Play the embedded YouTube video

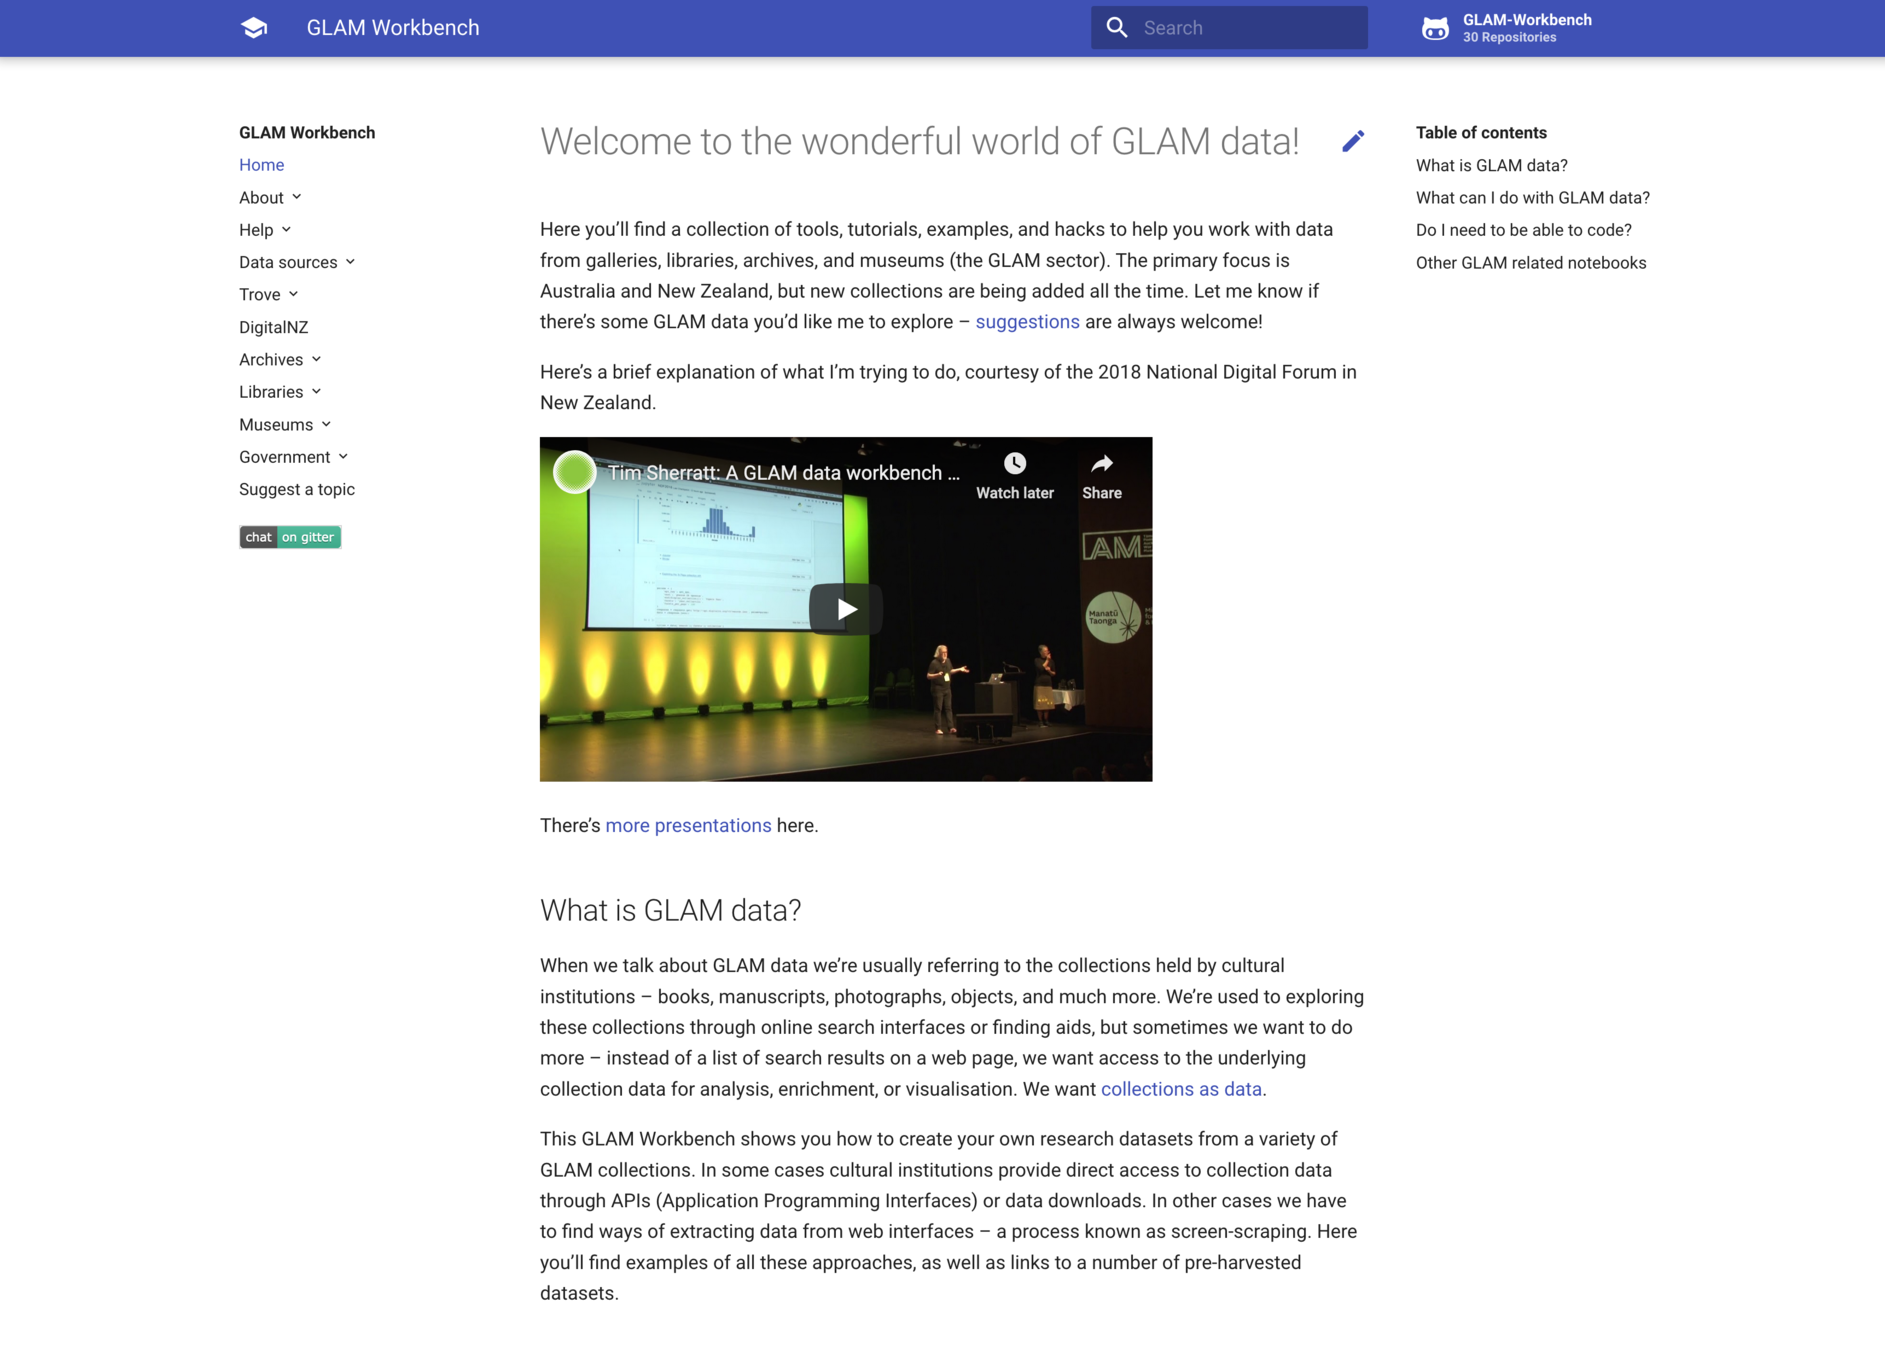click(x=846, y=609)
